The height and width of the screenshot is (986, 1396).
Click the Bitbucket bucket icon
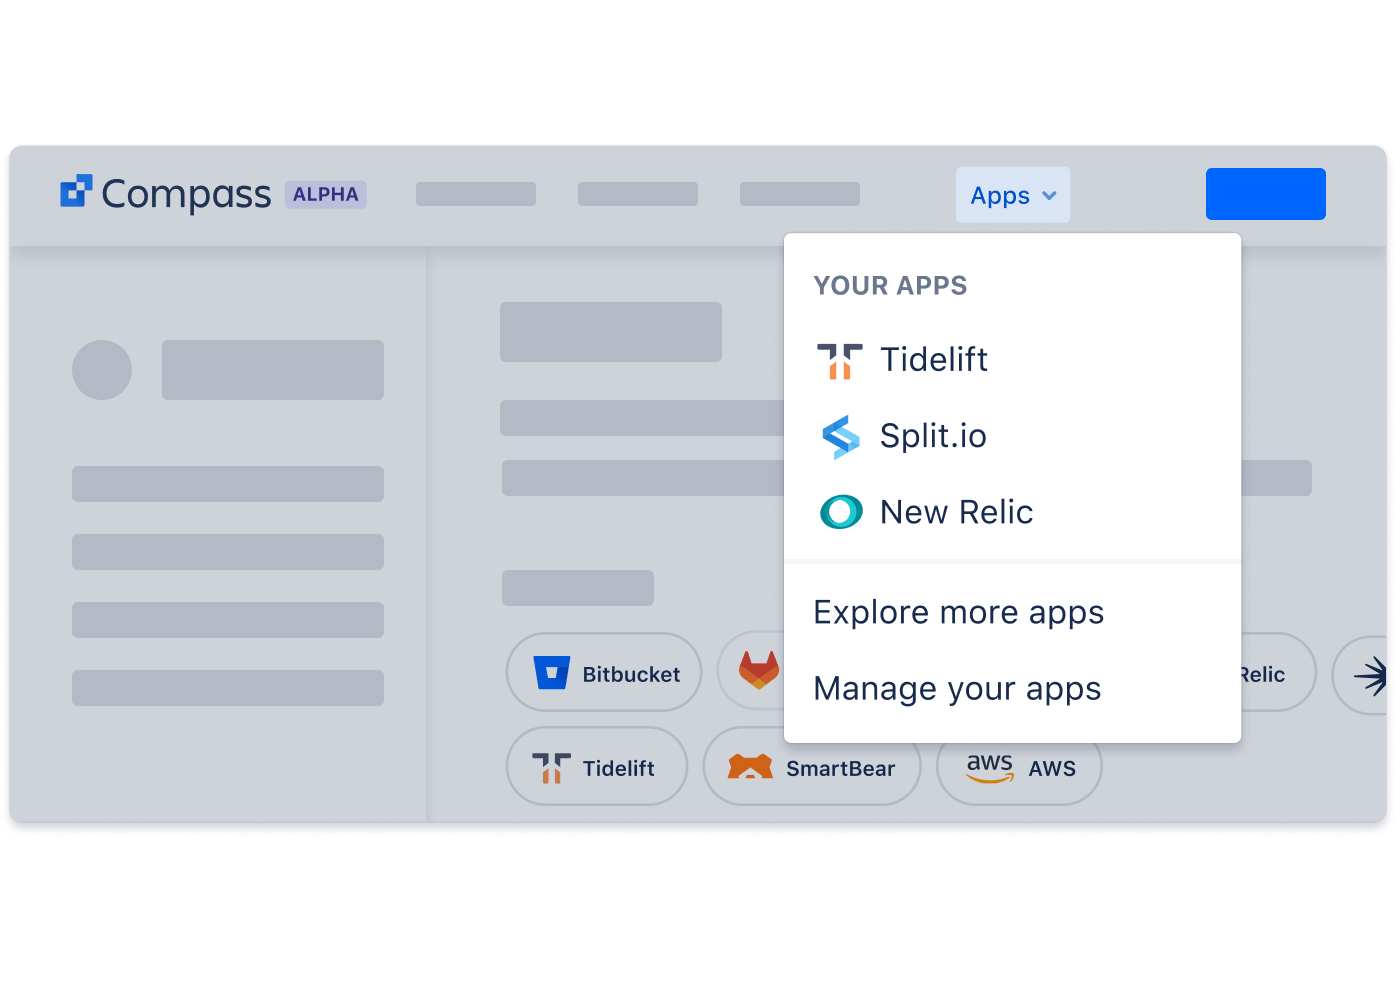tap(552, 673)
